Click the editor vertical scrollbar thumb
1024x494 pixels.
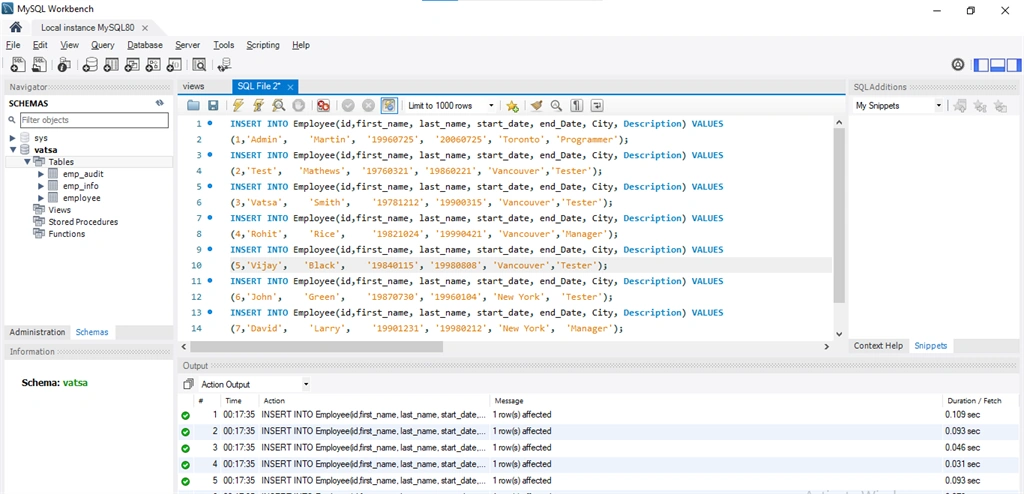coord(839,214)
